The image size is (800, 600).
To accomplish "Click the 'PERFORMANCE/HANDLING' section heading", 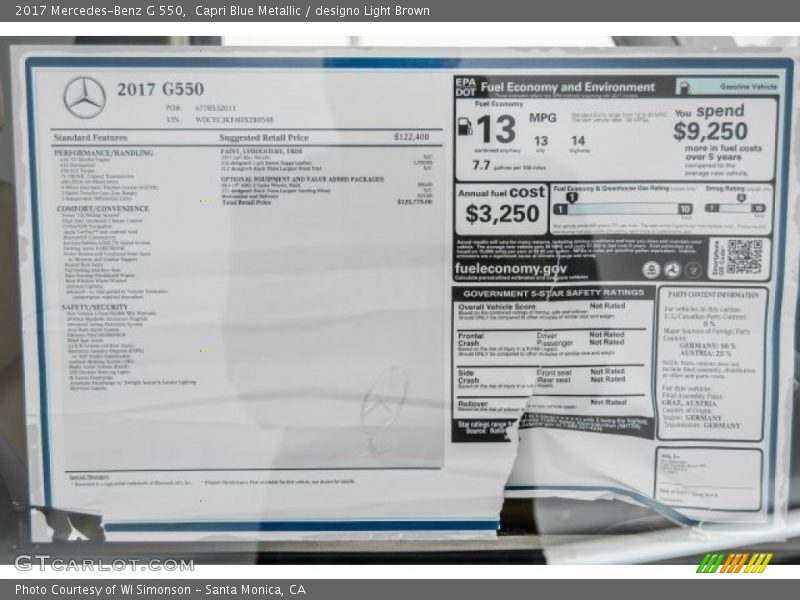I will [x=104, y=153].
